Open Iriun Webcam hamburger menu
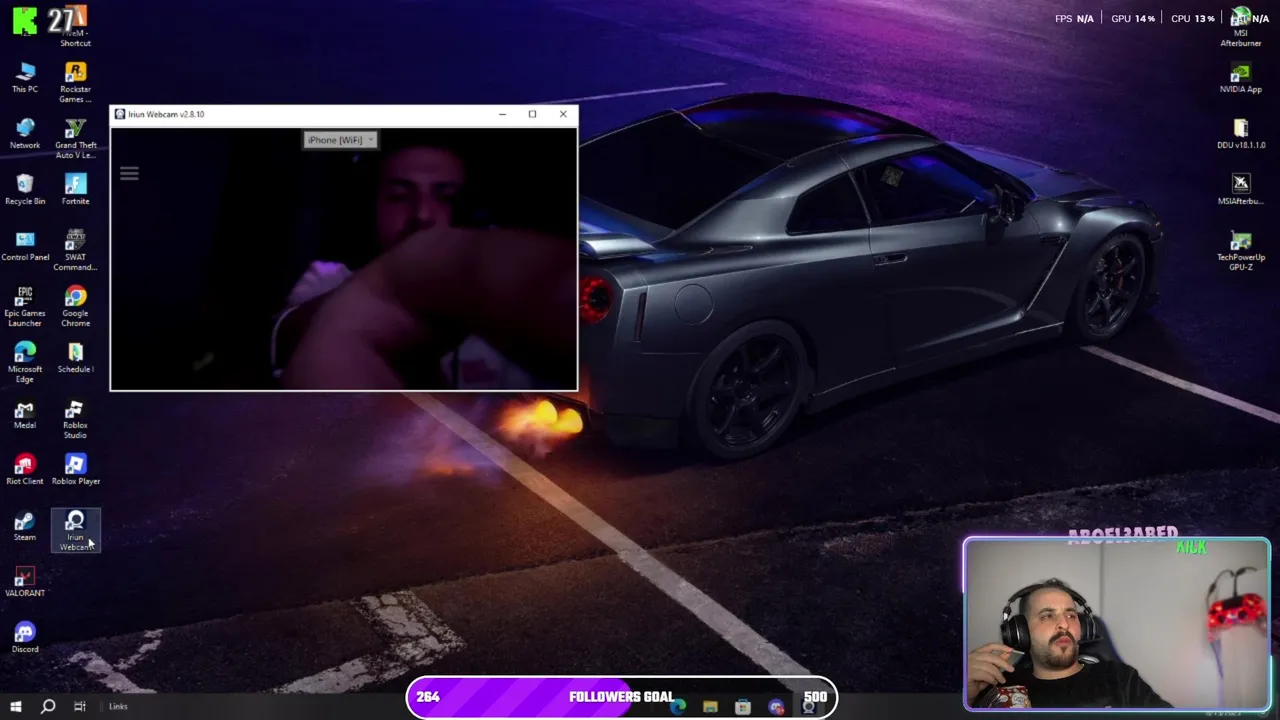Viewport: 1280px width, 720px height. point(129,174)
